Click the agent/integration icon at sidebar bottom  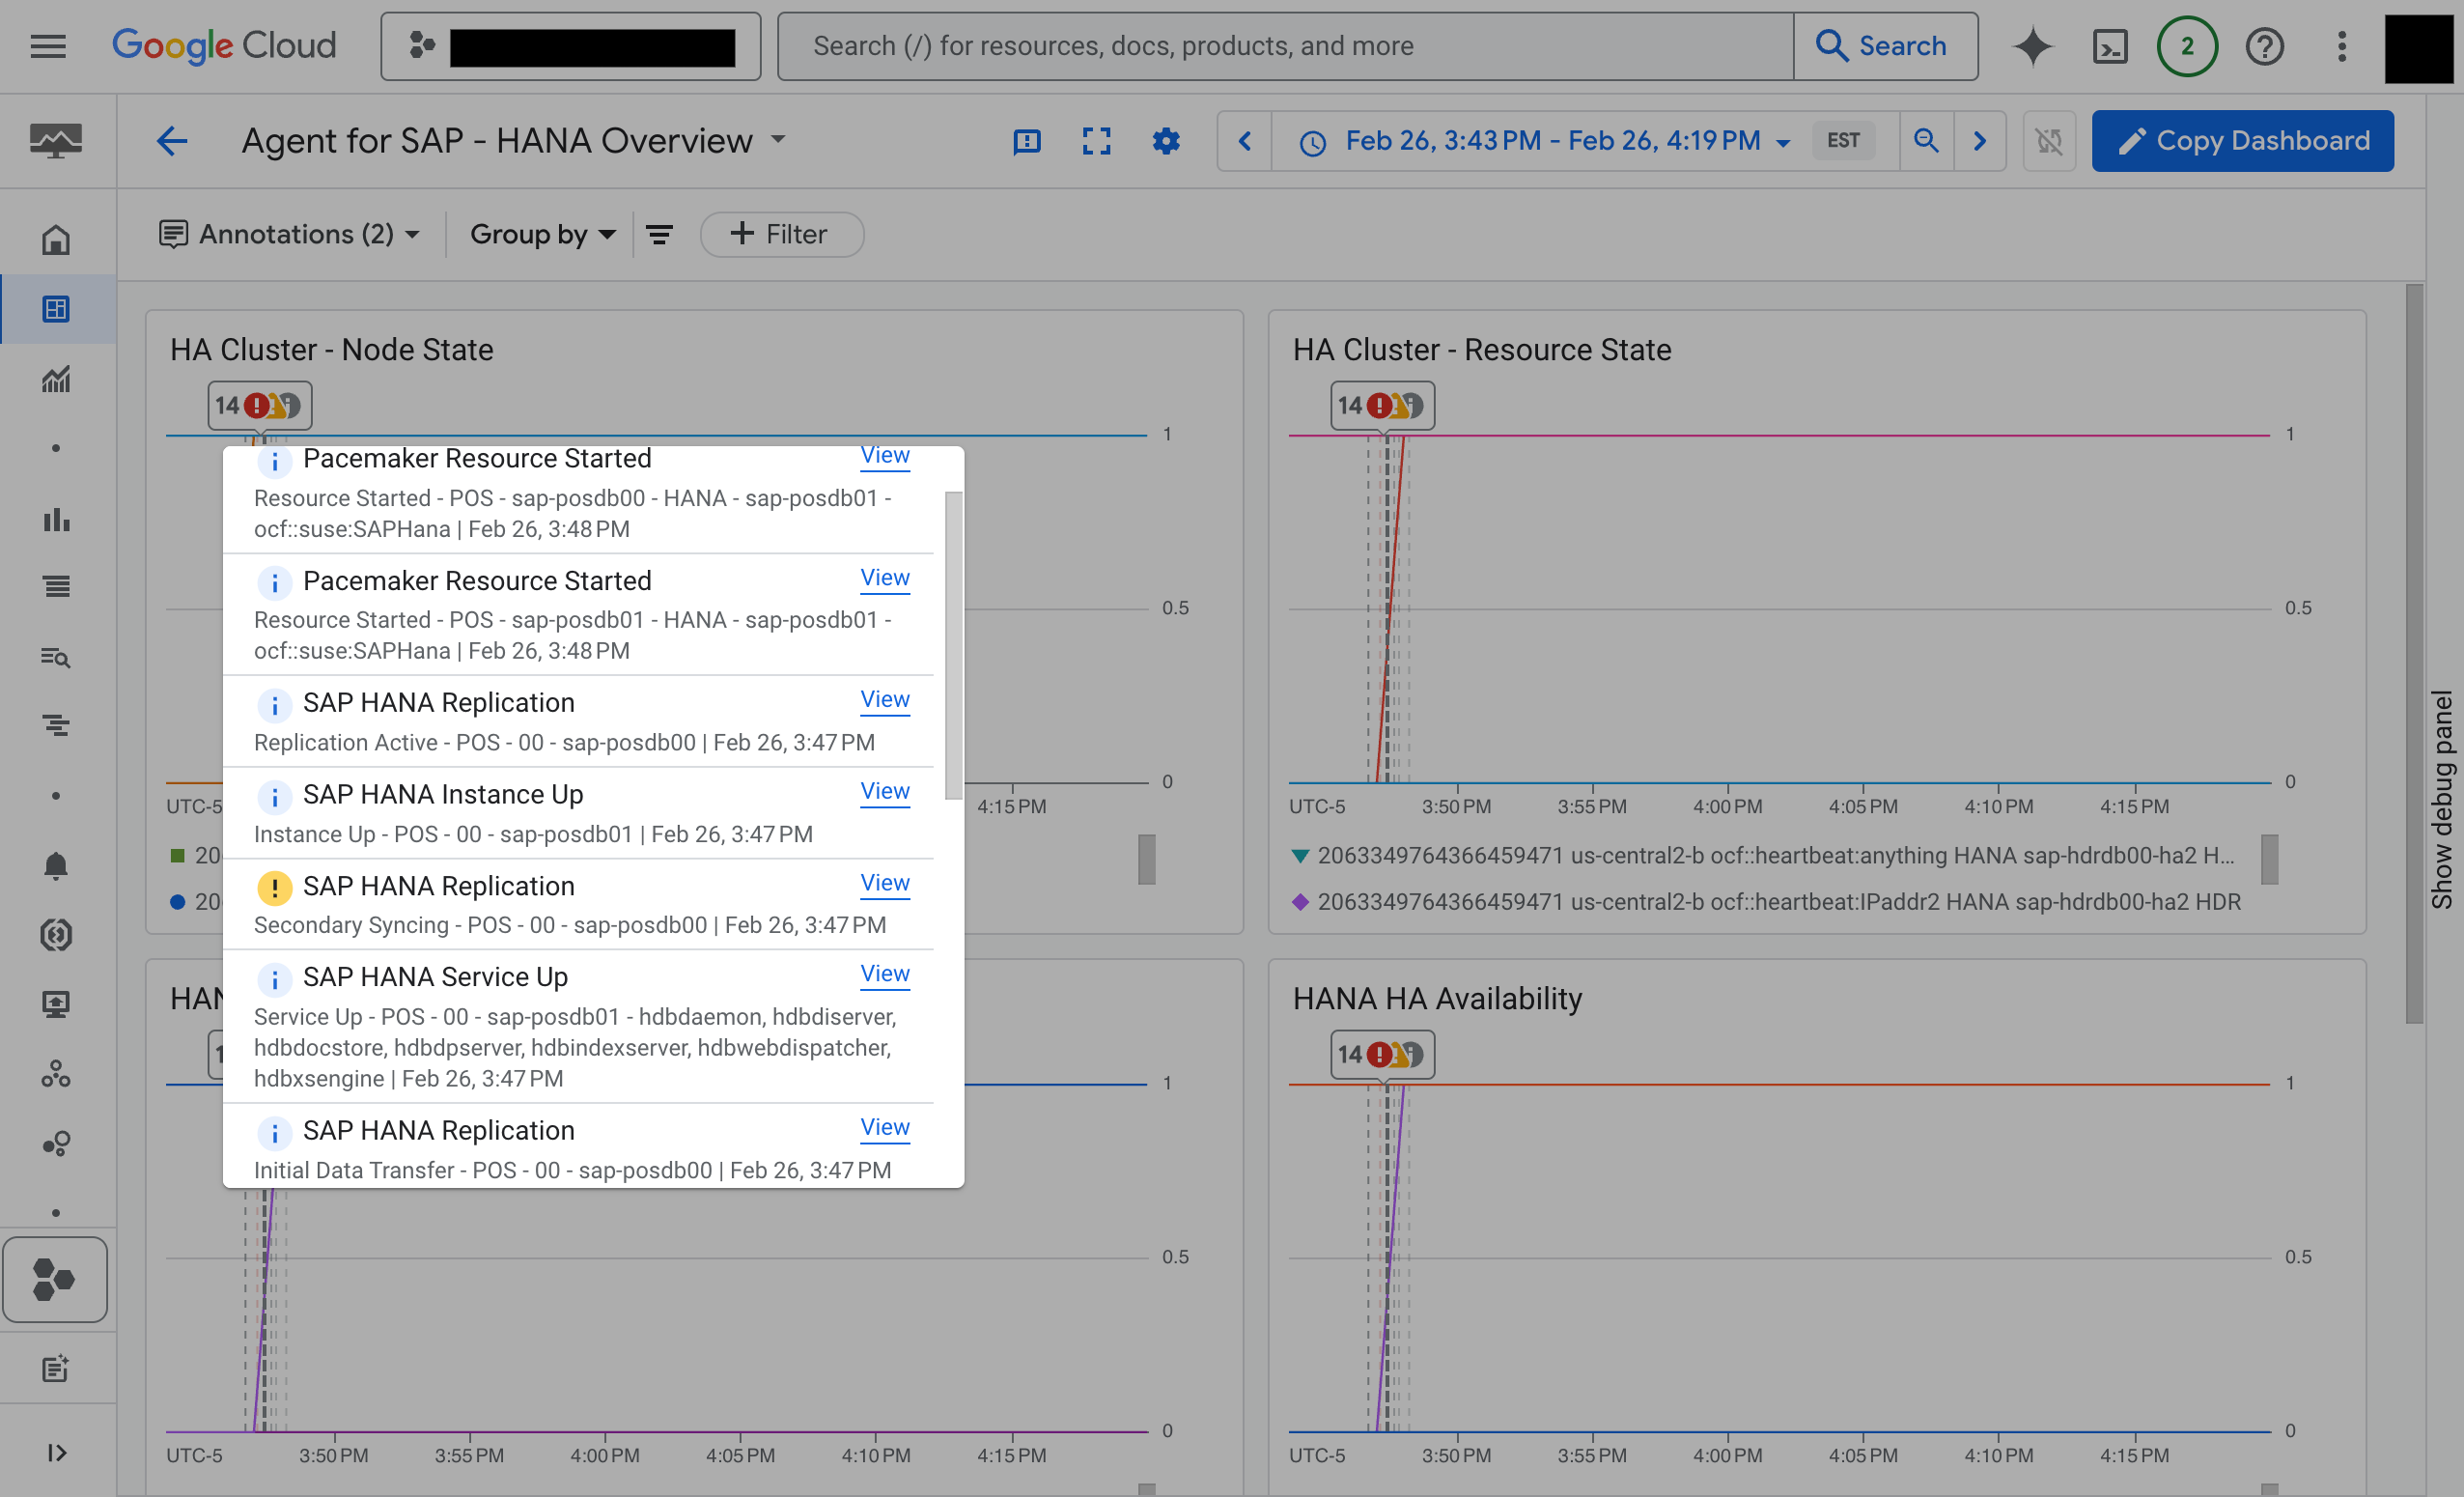click(x=53, y=1275)
